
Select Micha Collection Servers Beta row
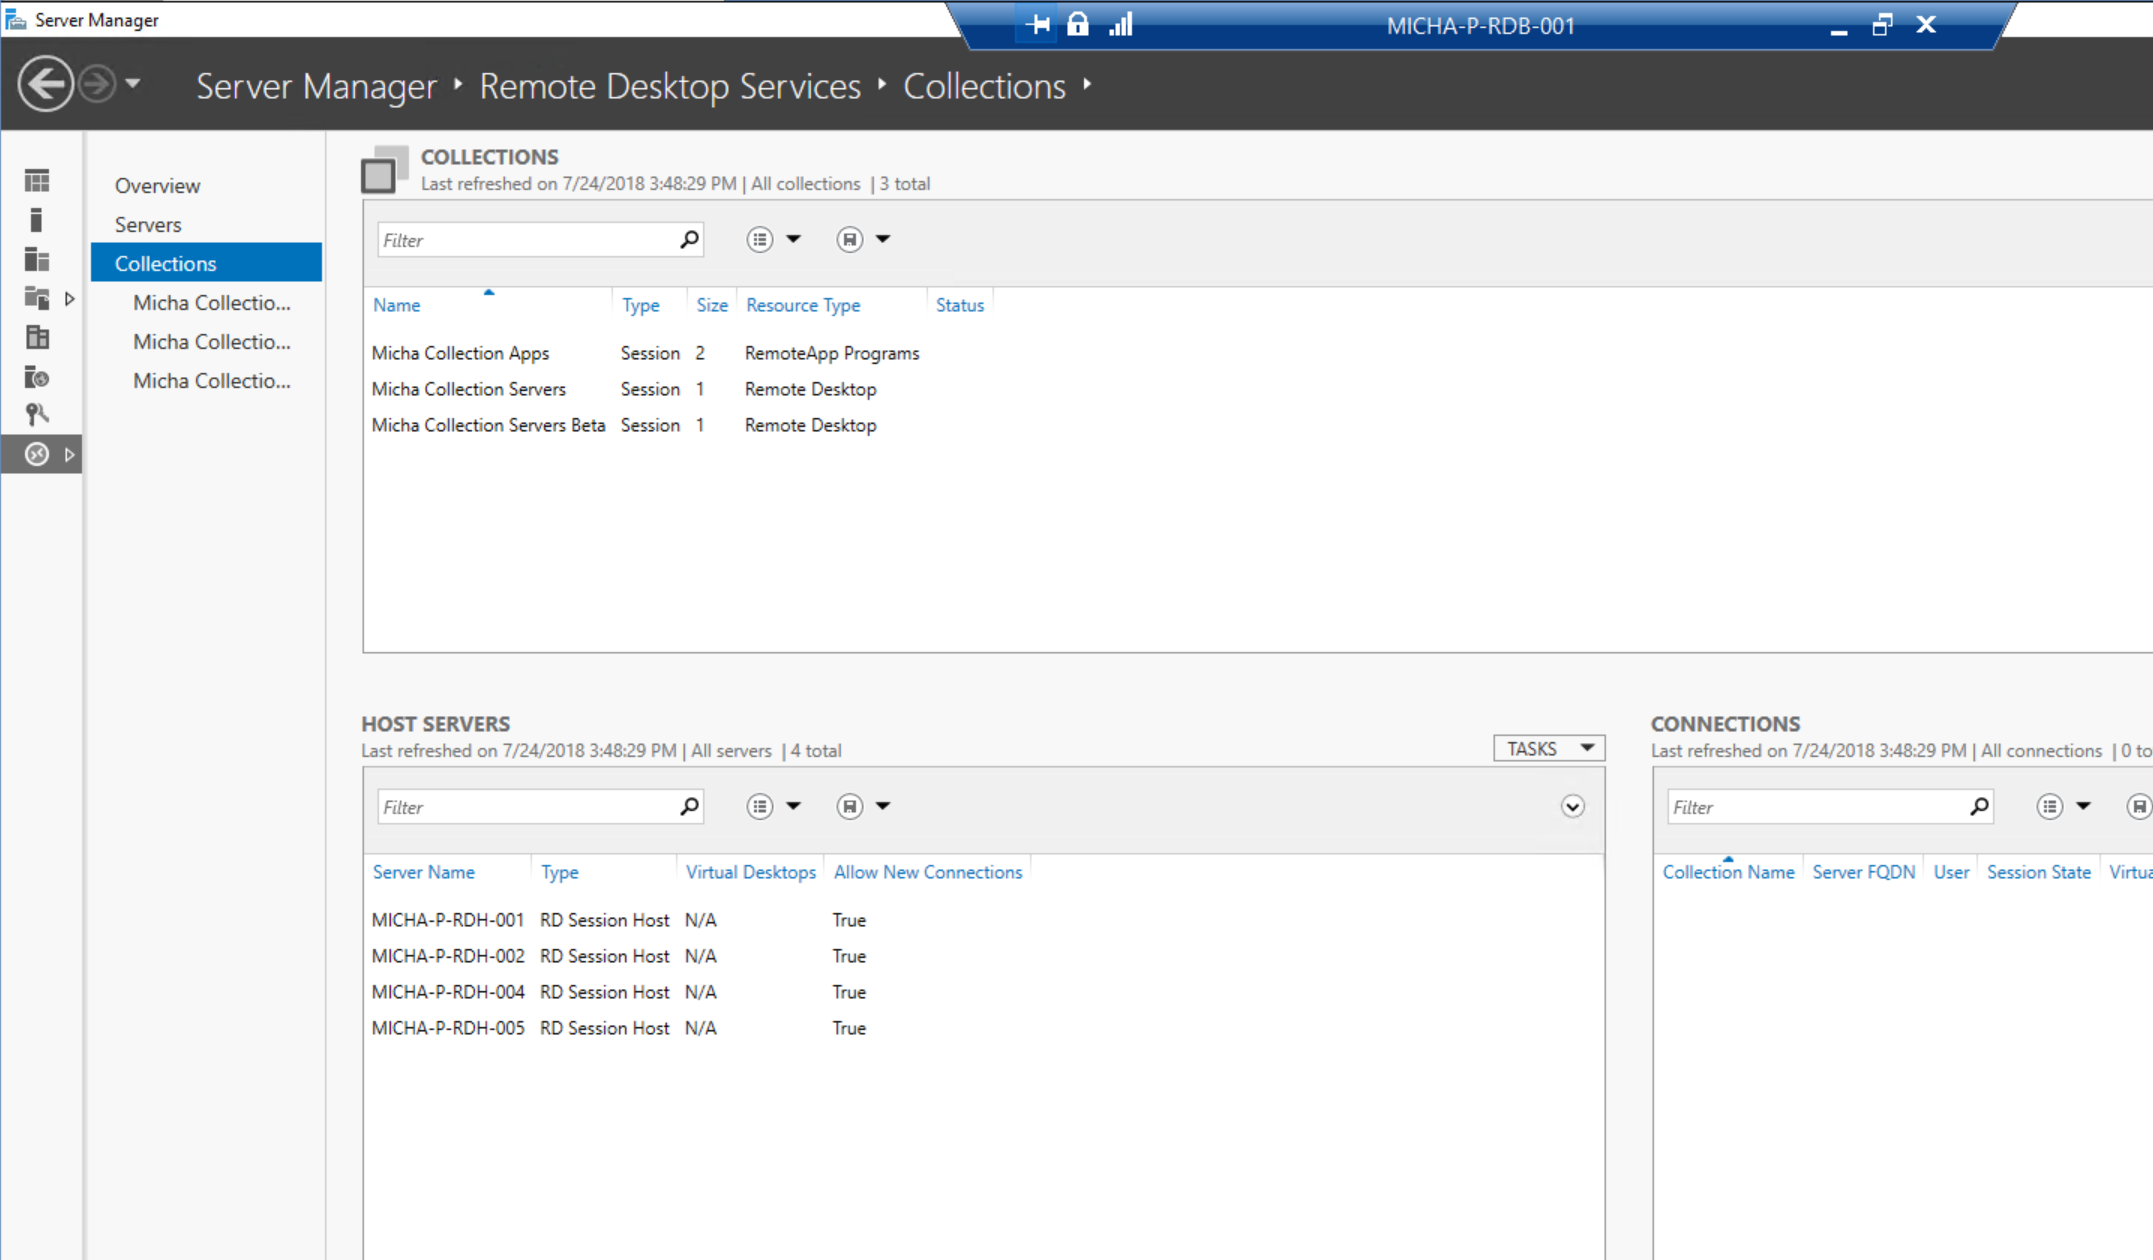pos(625,425)
